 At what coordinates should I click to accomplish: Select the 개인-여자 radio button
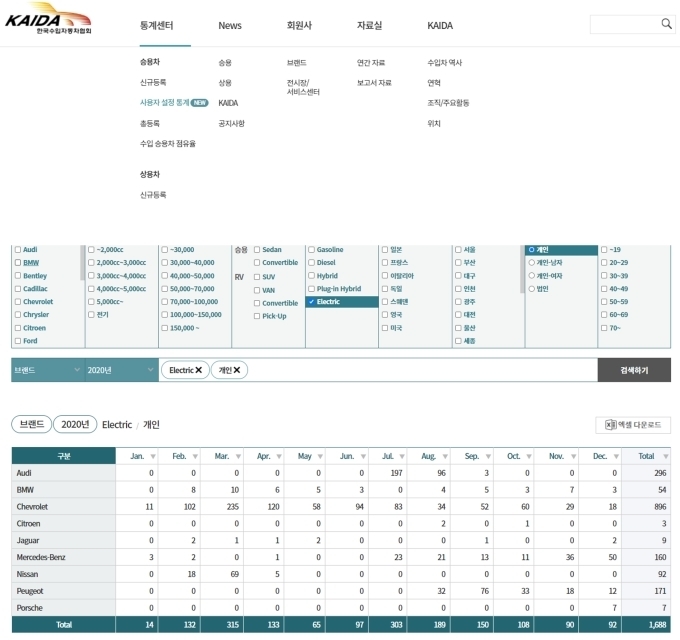531,276
